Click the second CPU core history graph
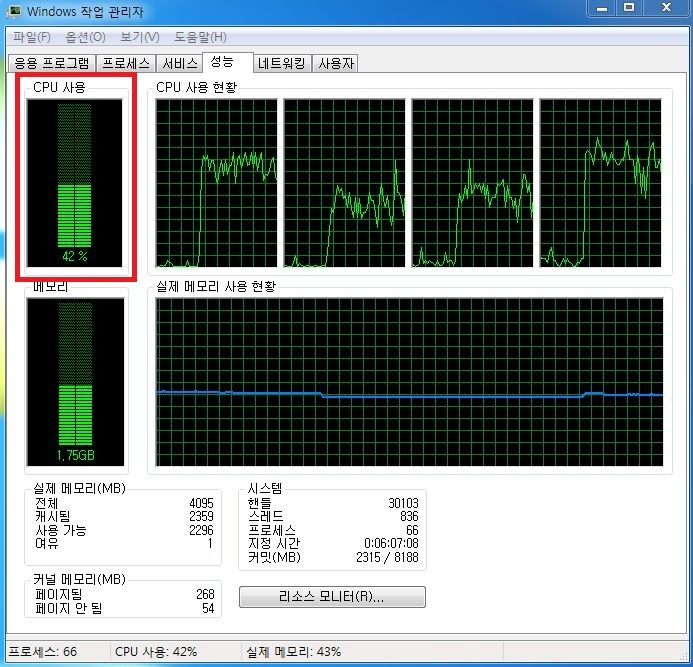This screenshot has height=667, width=693. point(344,183)
